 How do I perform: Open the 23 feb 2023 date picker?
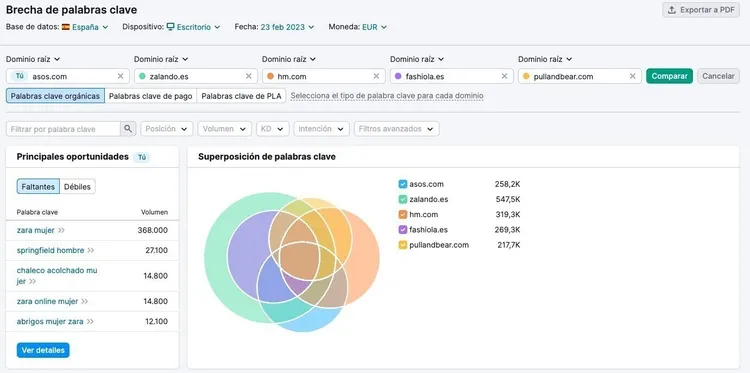[287, 27]
